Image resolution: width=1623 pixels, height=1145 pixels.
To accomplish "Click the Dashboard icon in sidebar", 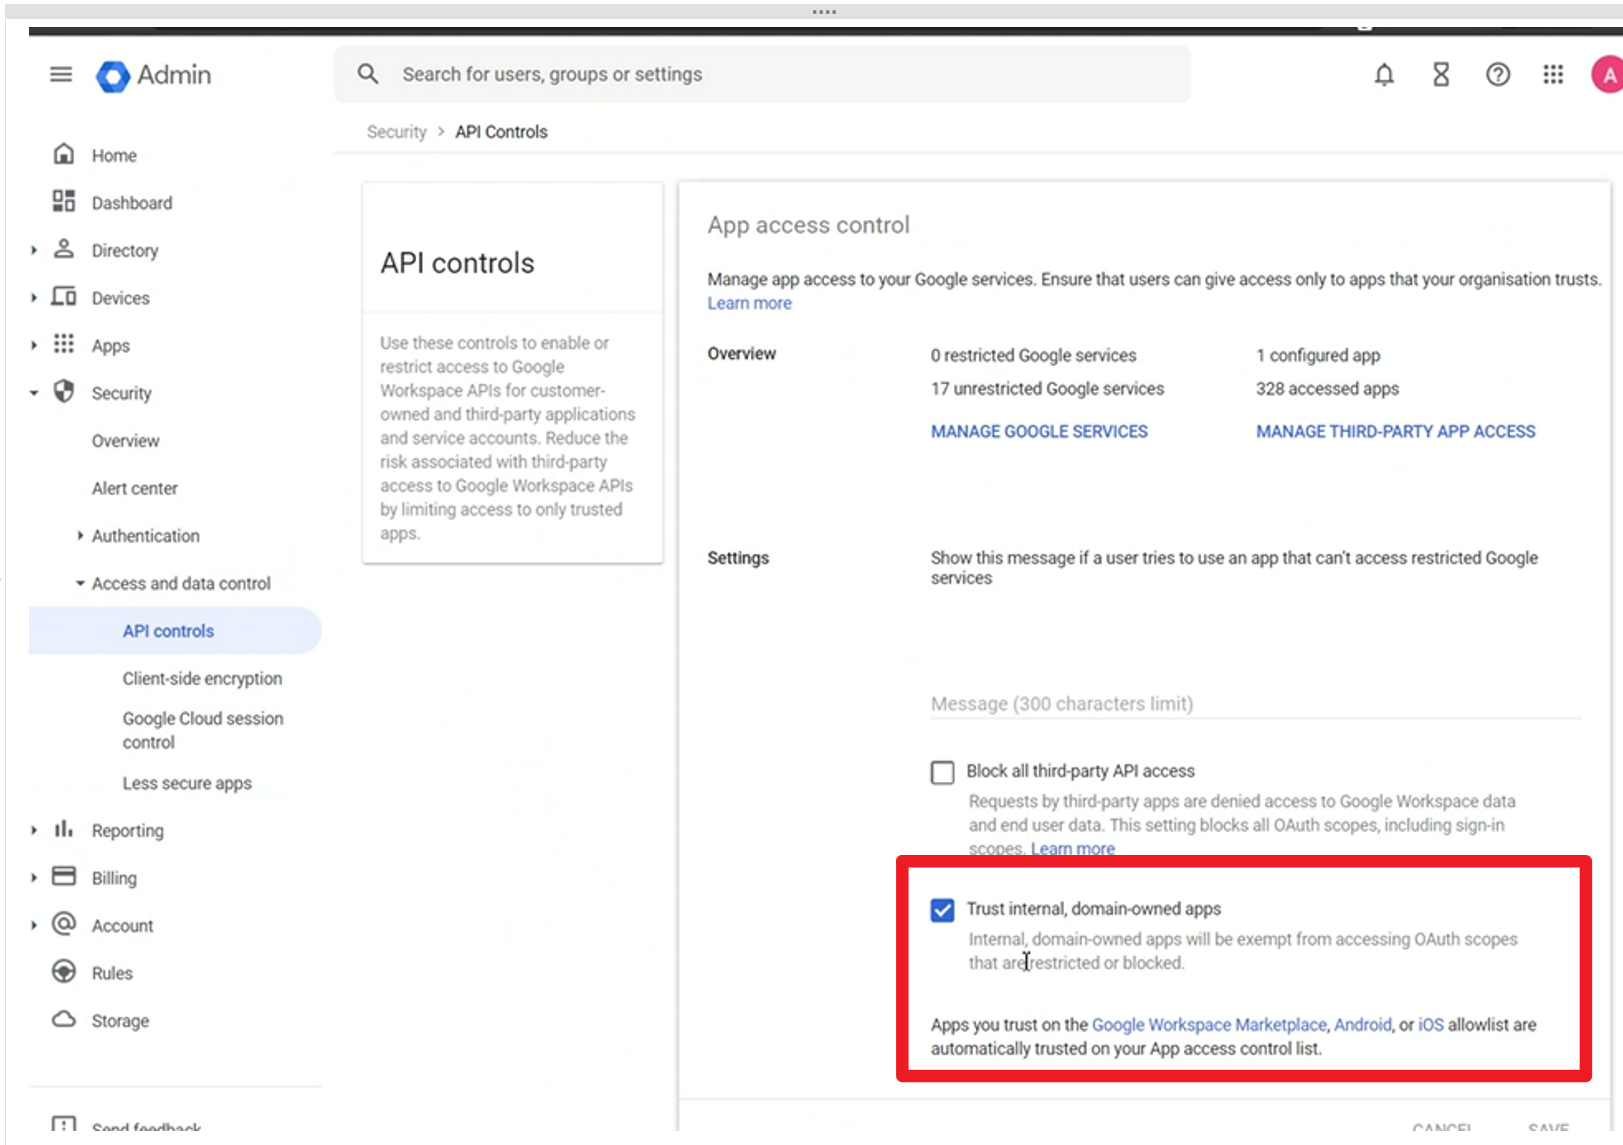I will (64, 202).
